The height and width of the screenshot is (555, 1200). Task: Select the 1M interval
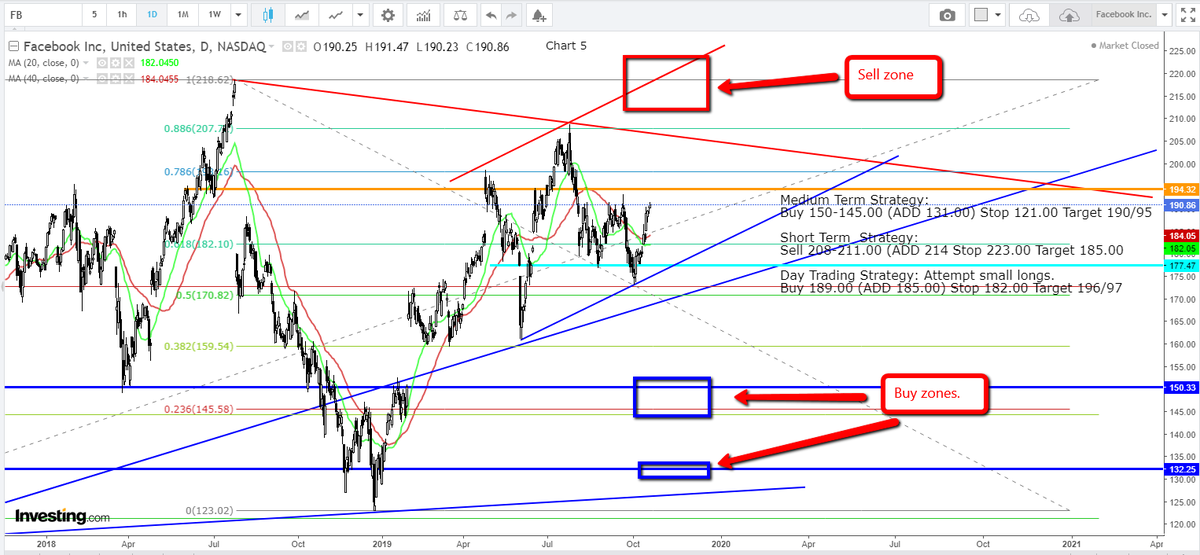pyautogui.click(x=183, y=15)
